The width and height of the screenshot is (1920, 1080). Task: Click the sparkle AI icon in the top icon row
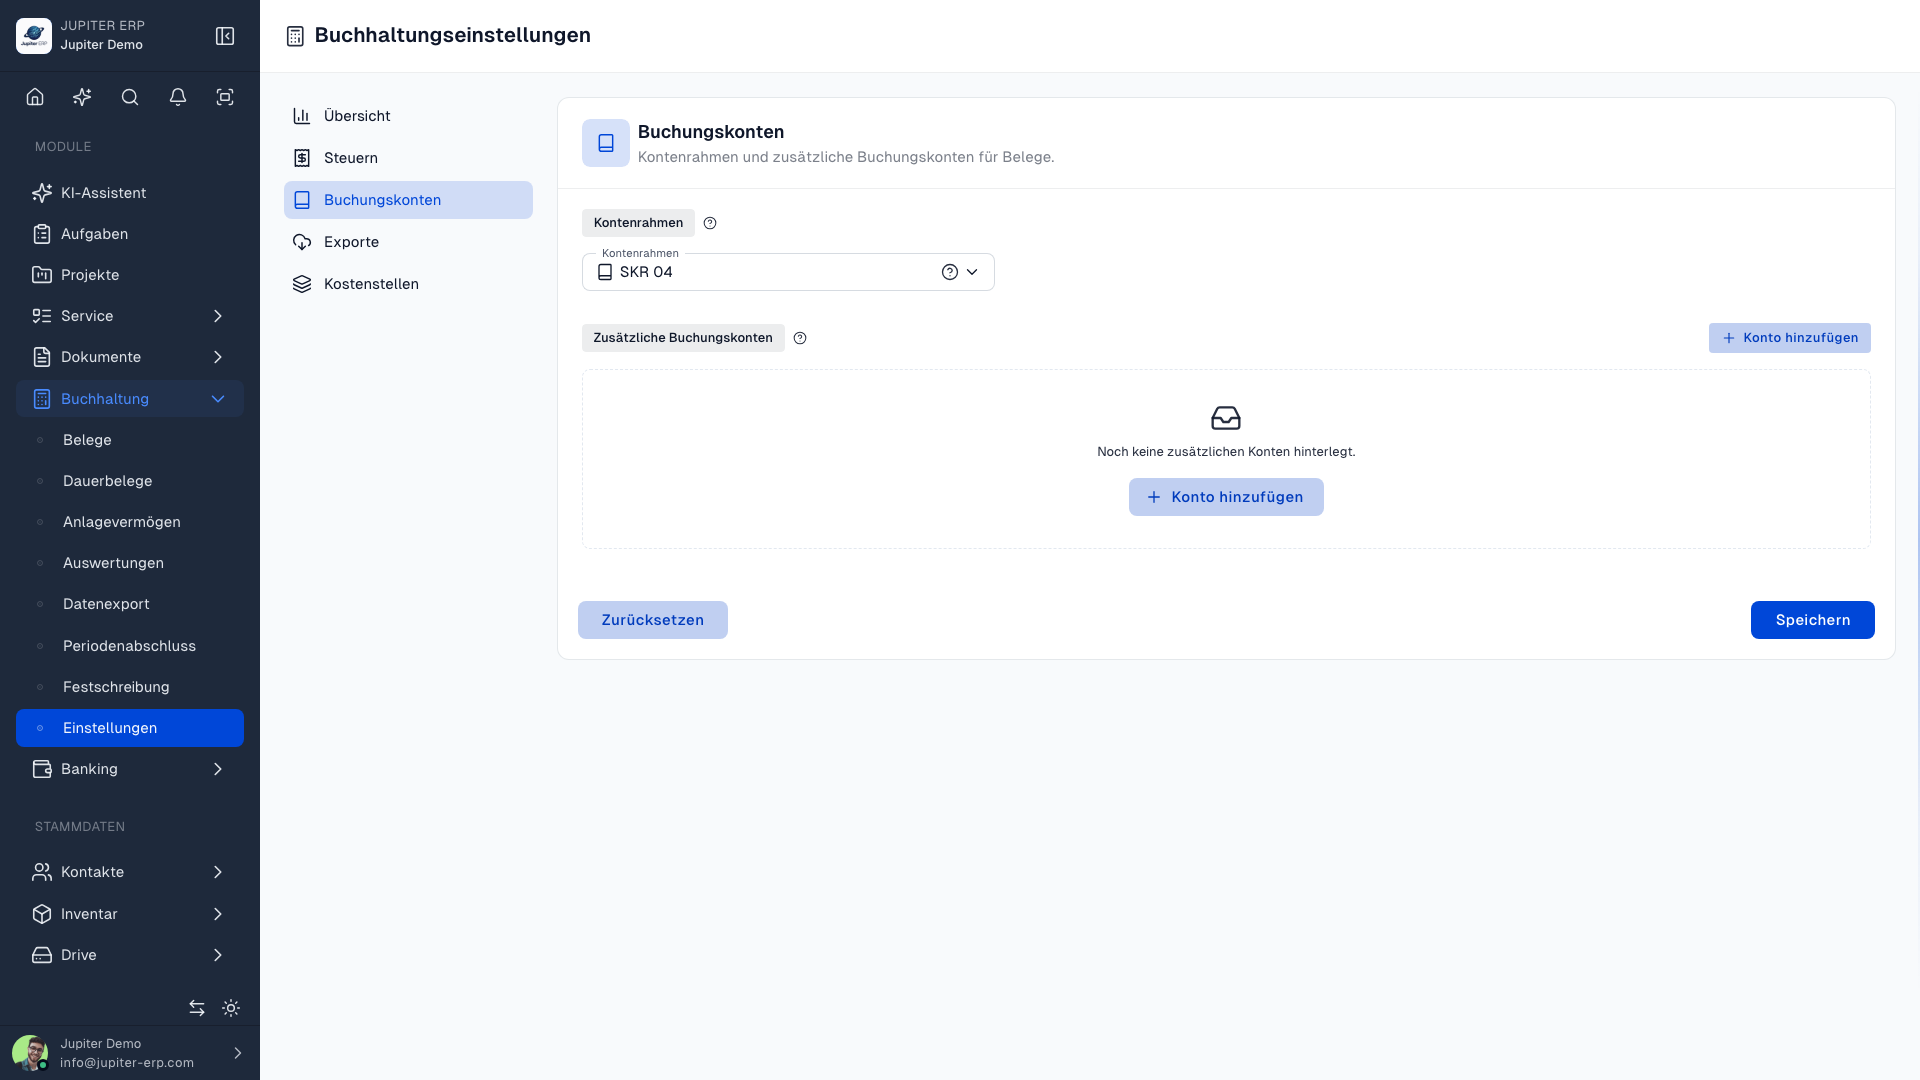[82, 97]
